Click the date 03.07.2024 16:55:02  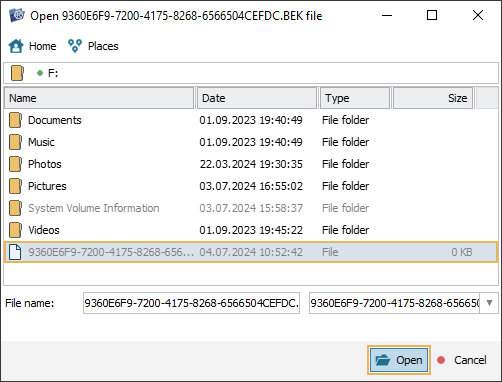(251, 186)
